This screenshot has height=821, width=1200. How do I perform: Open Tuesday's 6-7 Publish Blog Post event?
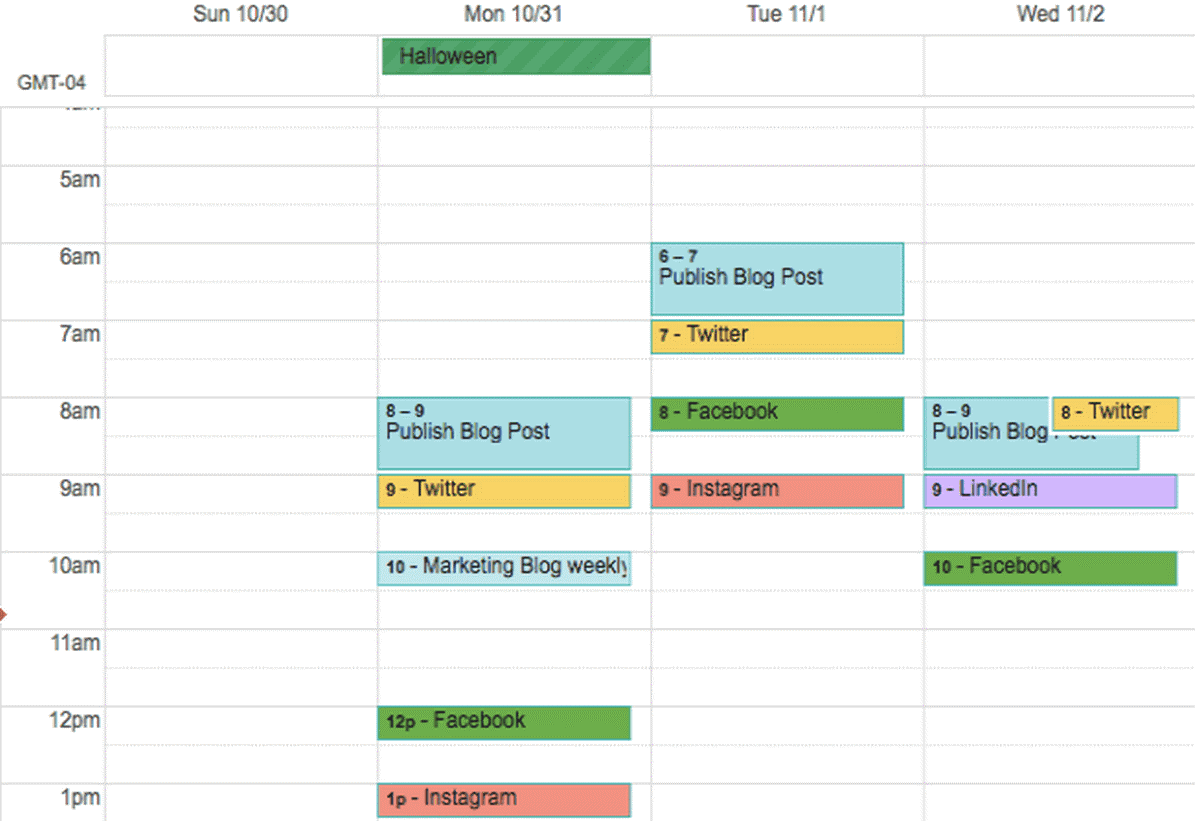tap(777, 278)
